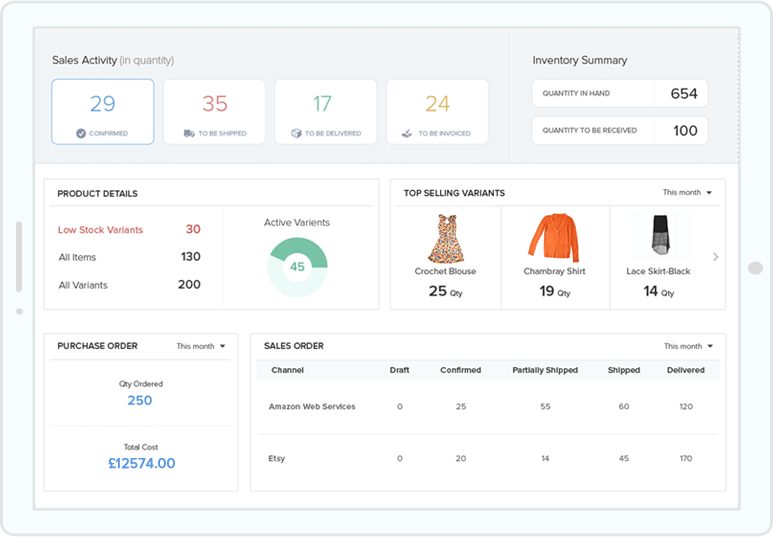Click All Variants in Product Details
Screen dimensions: 773x537
(83, 285)
